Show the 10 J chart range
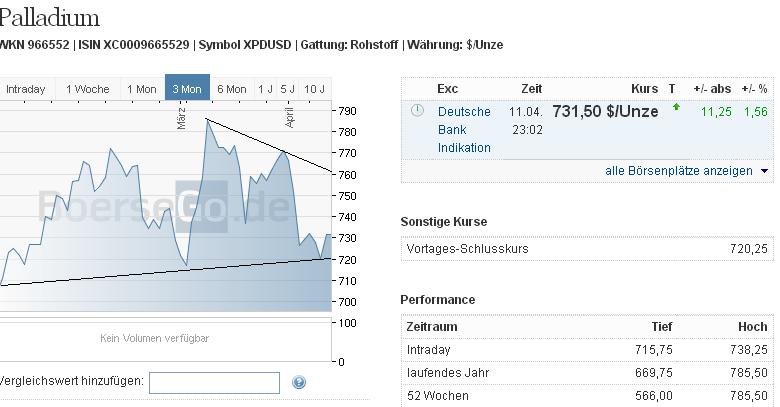780x407 pixels. (315, 89)
